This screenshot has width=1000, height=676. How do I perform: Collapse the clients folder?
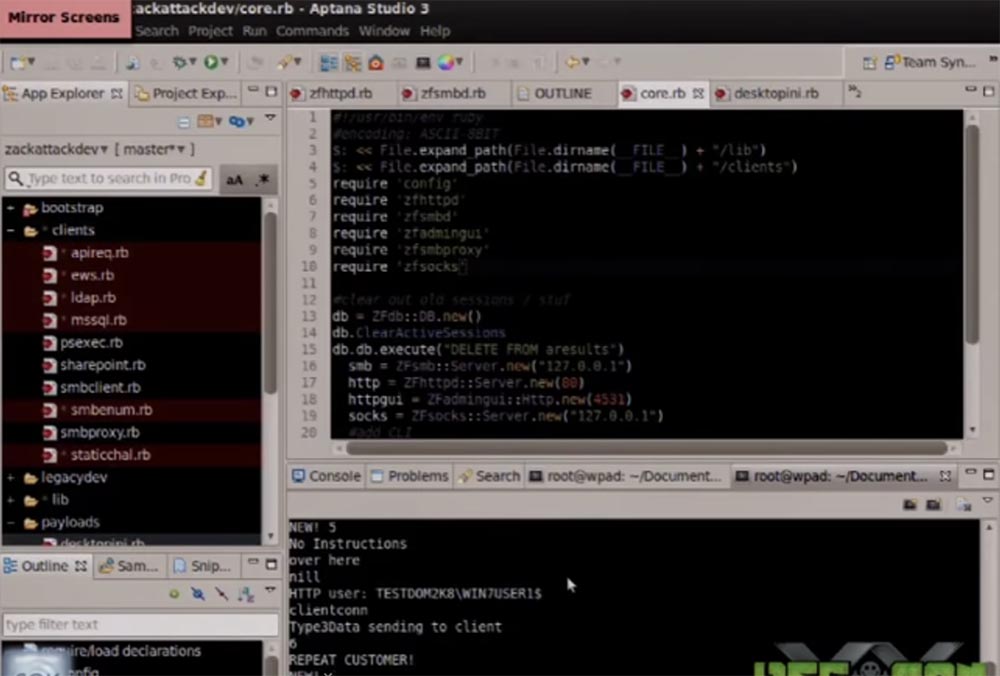click(11, 230)
